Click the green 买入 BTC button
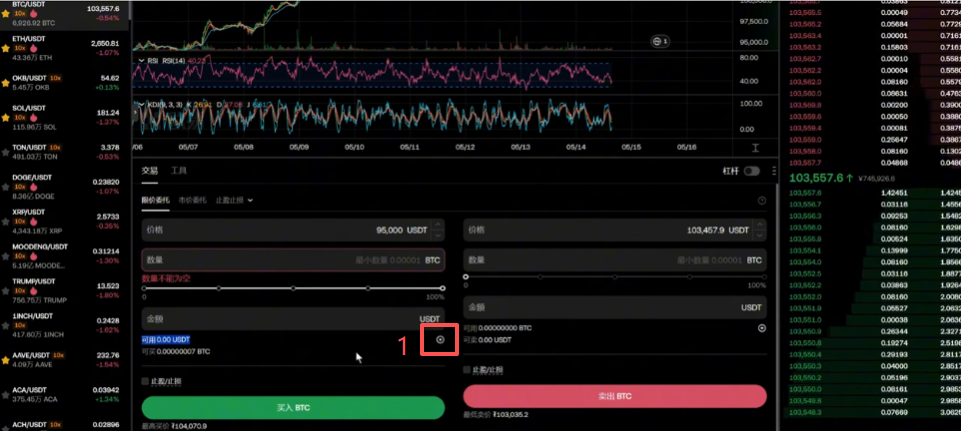Image resolution: width=961 pixels, height=431 pixels. click(x=293, y=408)
